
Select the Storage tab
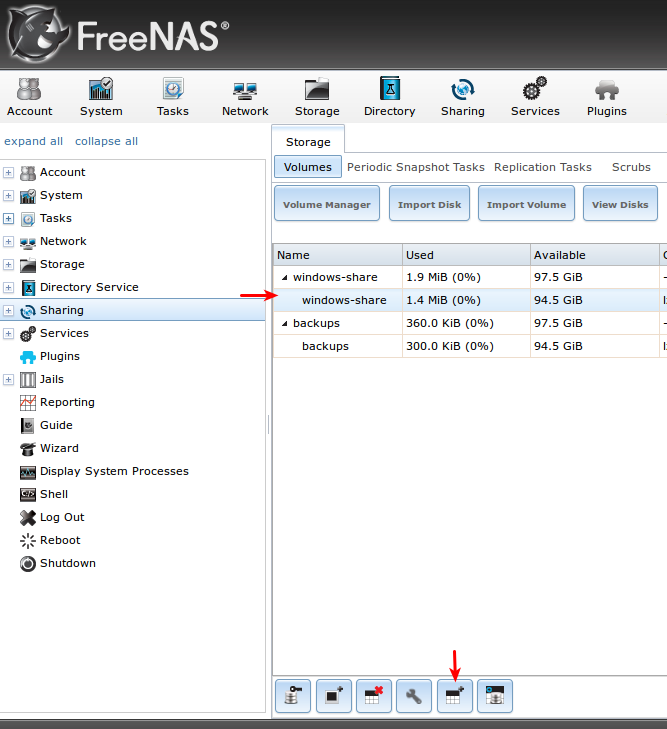[x=308, y=142]
